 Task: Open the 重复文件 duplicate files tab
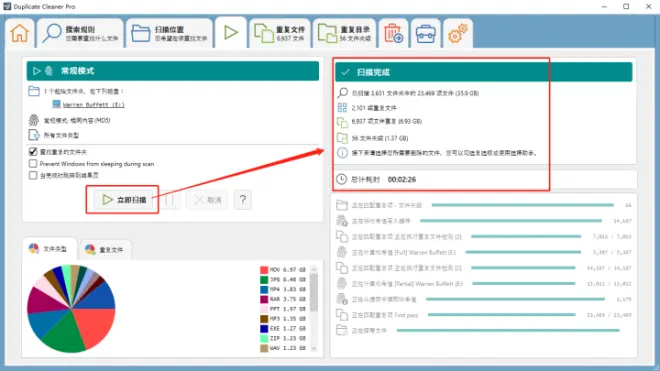coord(280,33)
